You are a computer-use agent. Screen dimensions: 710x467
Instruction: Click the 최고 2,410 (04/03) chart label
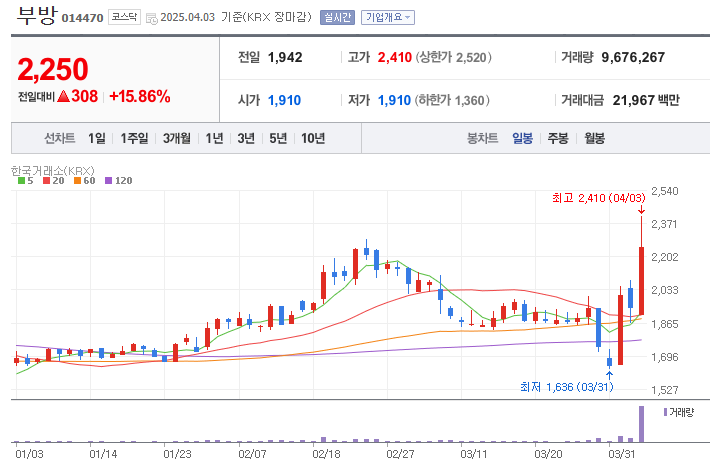pyautogui.click(x=598, y=198)
